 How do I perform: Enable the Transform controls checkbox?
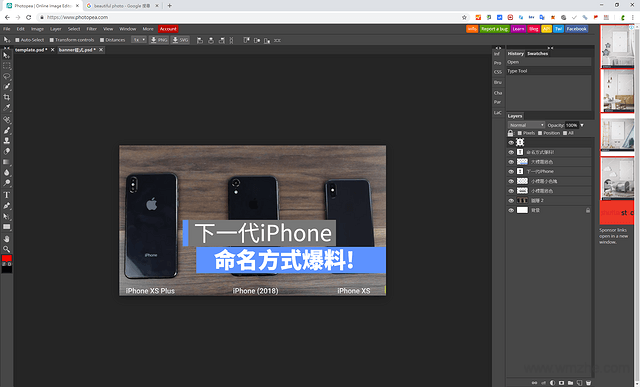click(52, 40)
